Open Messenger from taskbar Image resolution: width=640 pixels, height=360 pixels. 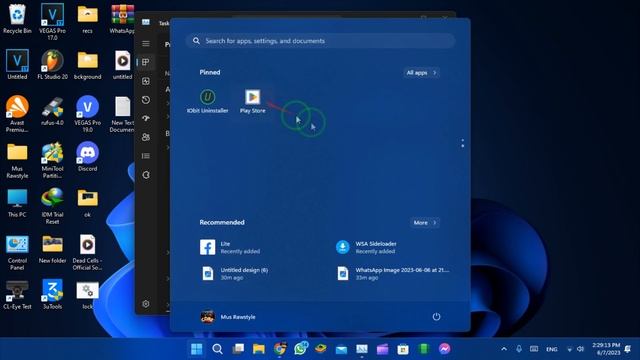[444, 349]
